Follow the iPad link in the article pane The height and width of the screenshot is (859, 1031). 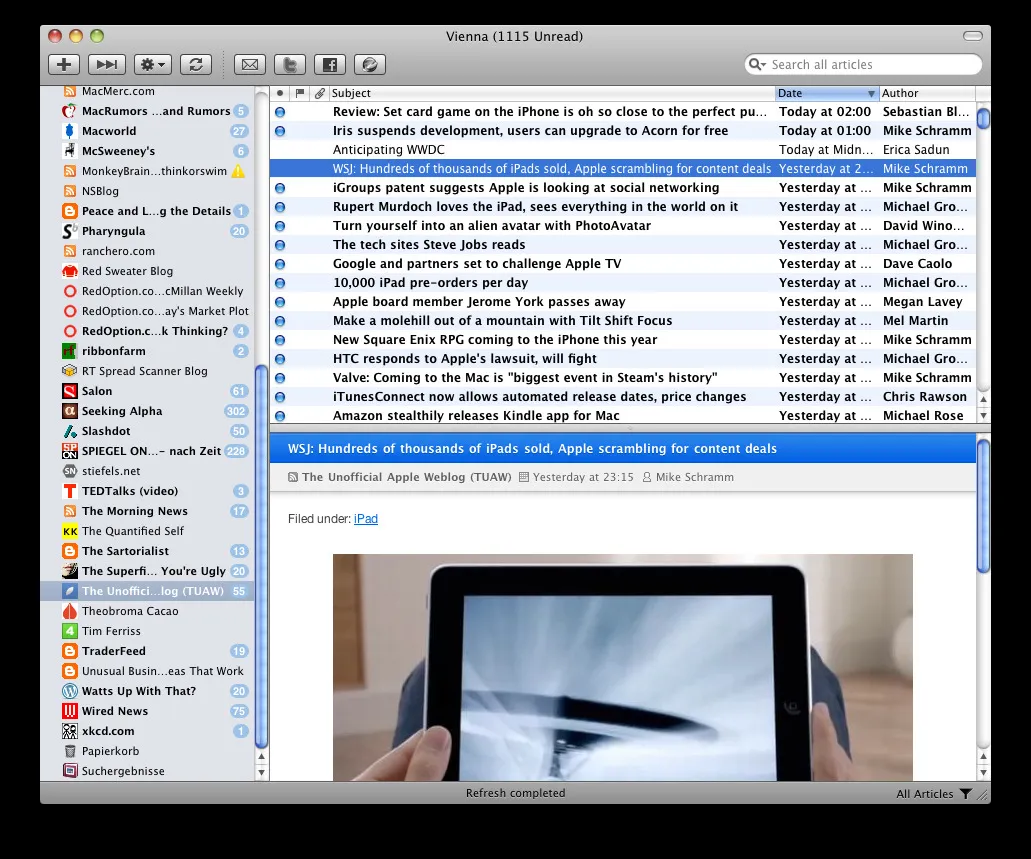click(365, 519)
